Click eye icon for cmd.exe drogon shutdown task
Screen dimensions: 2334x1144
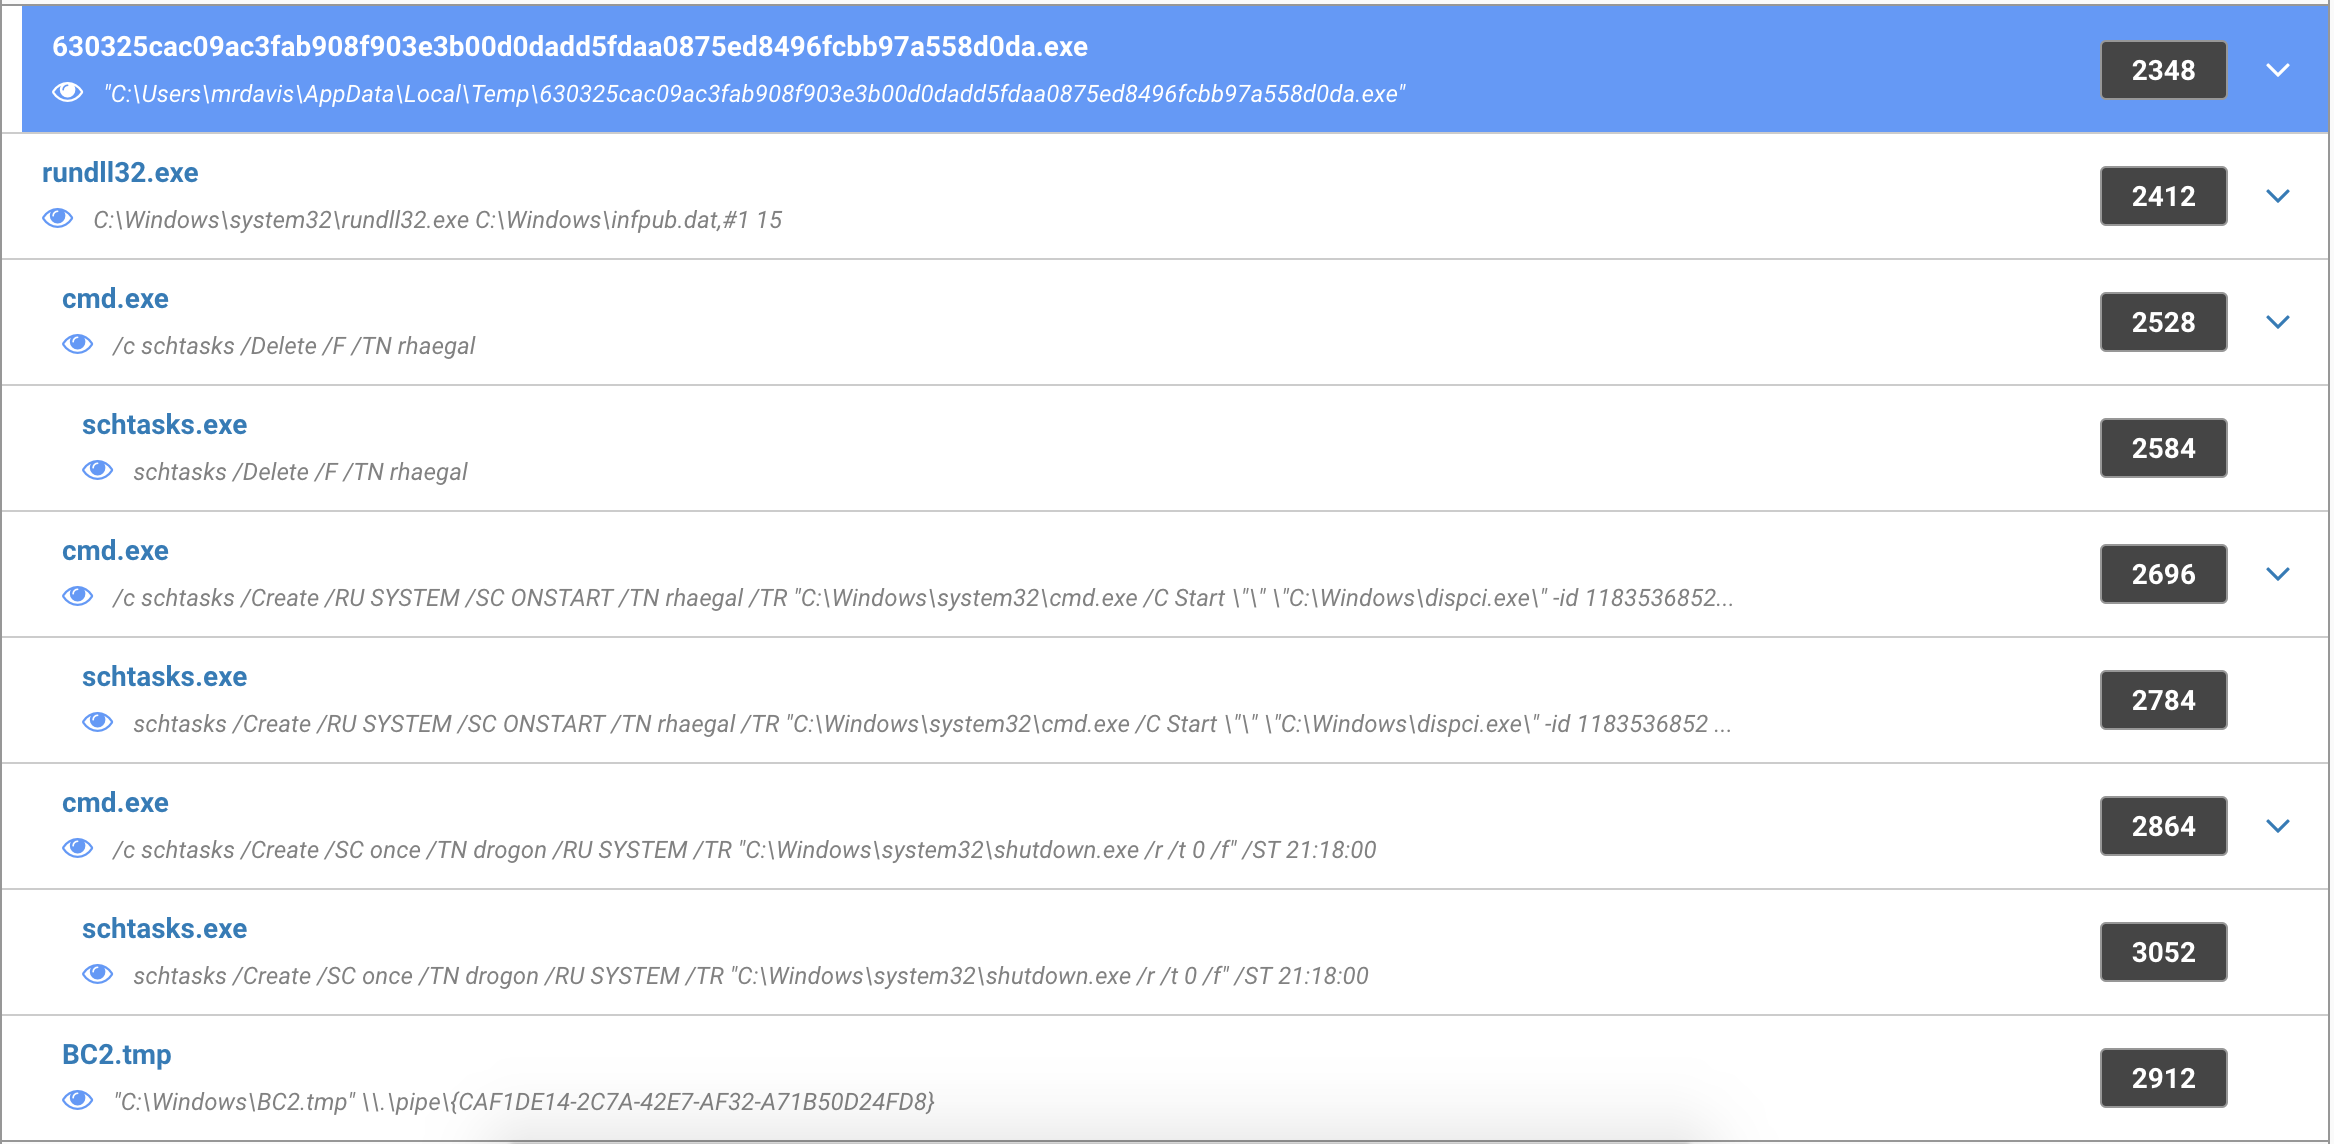click(x=78, y=849)
